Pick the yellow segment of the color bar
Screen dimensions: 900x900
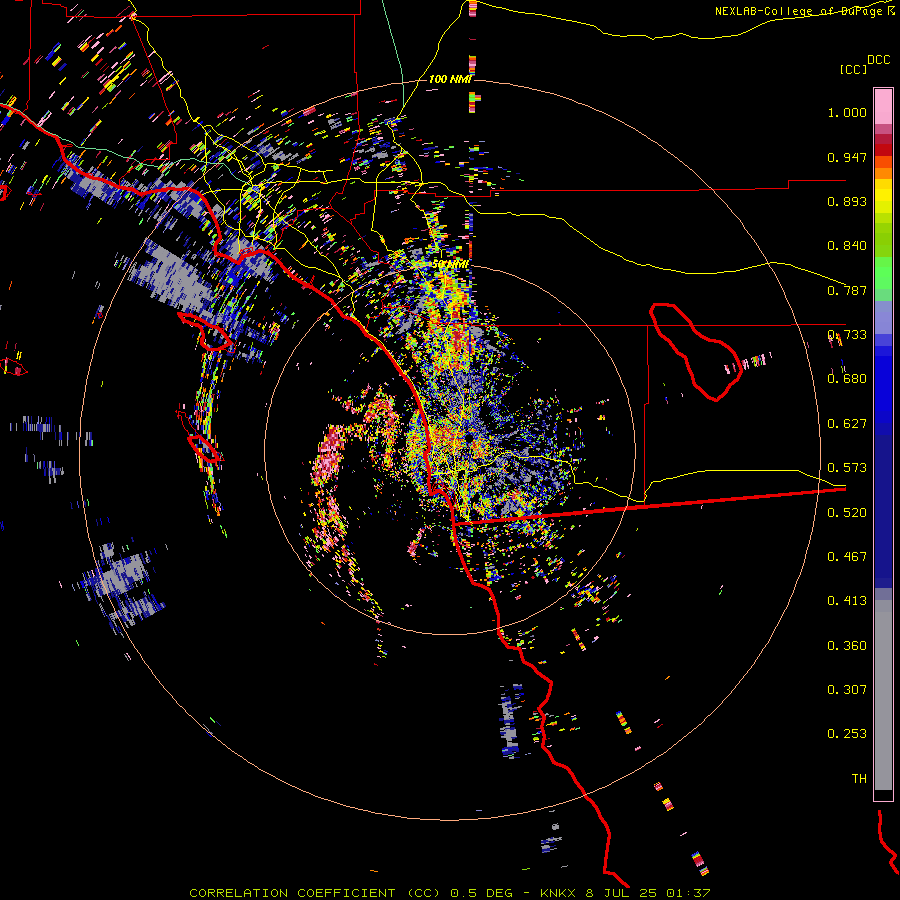point(883,197)
